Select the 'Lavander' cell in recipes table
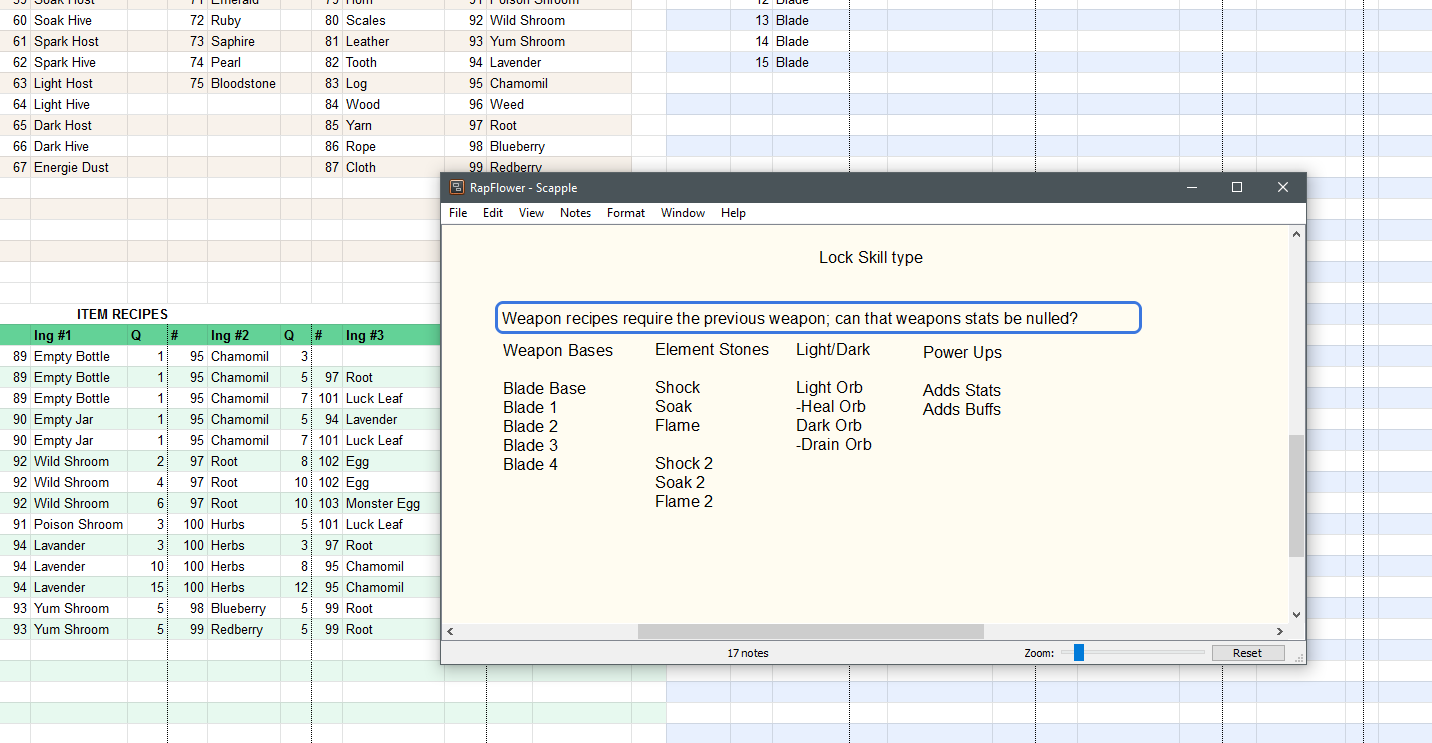Screen dimensions: 1432x743 tap(79, 545)
